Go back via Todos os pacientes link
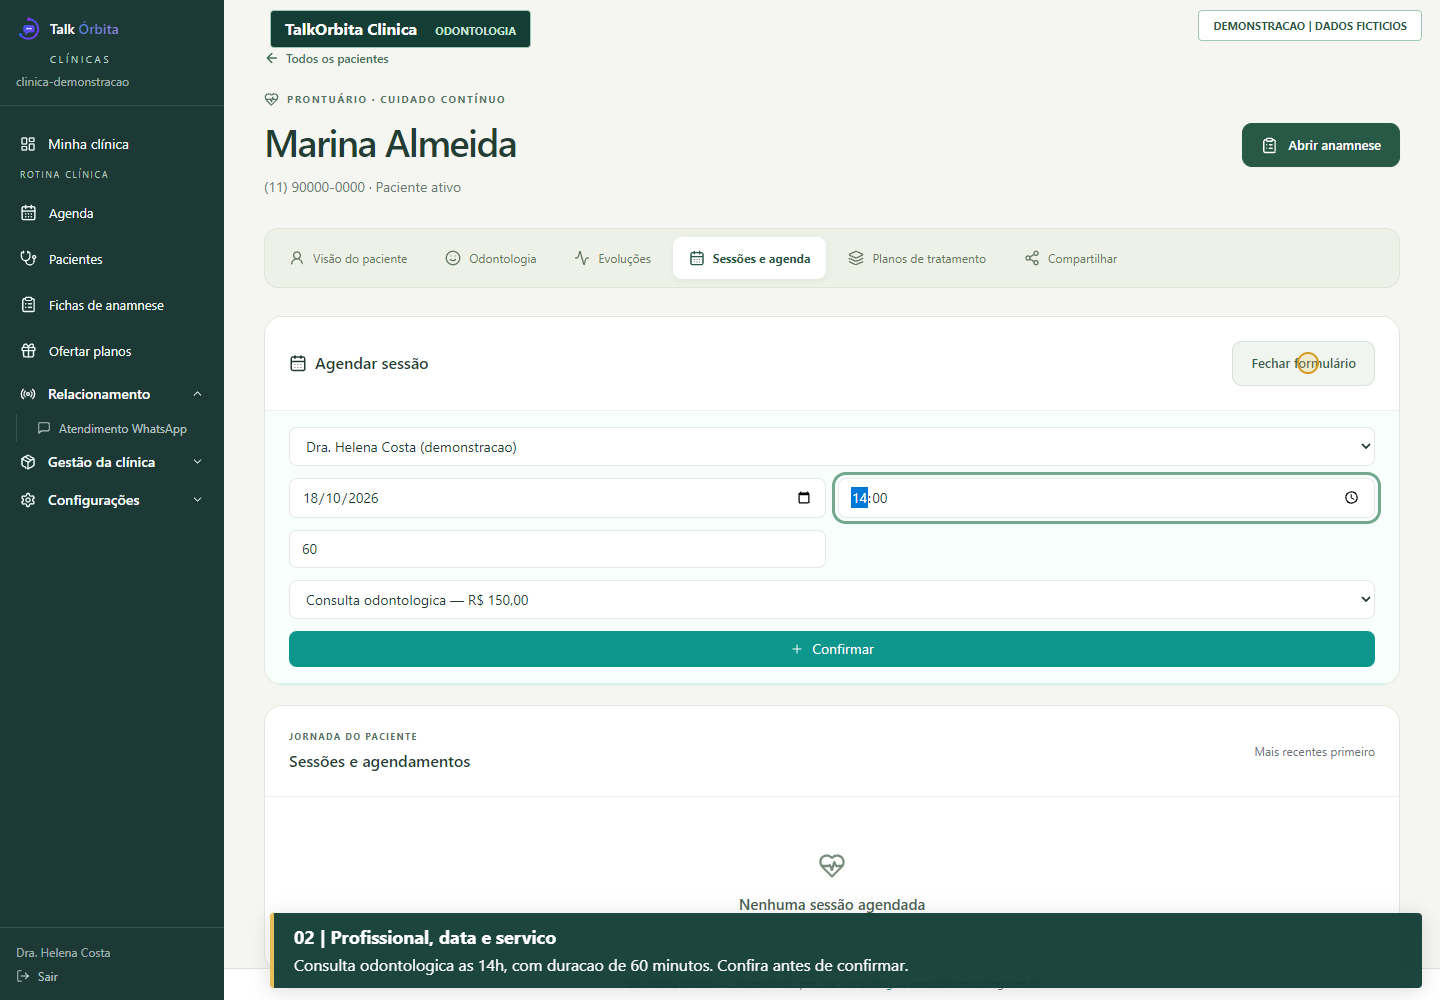 click(327, 58)
